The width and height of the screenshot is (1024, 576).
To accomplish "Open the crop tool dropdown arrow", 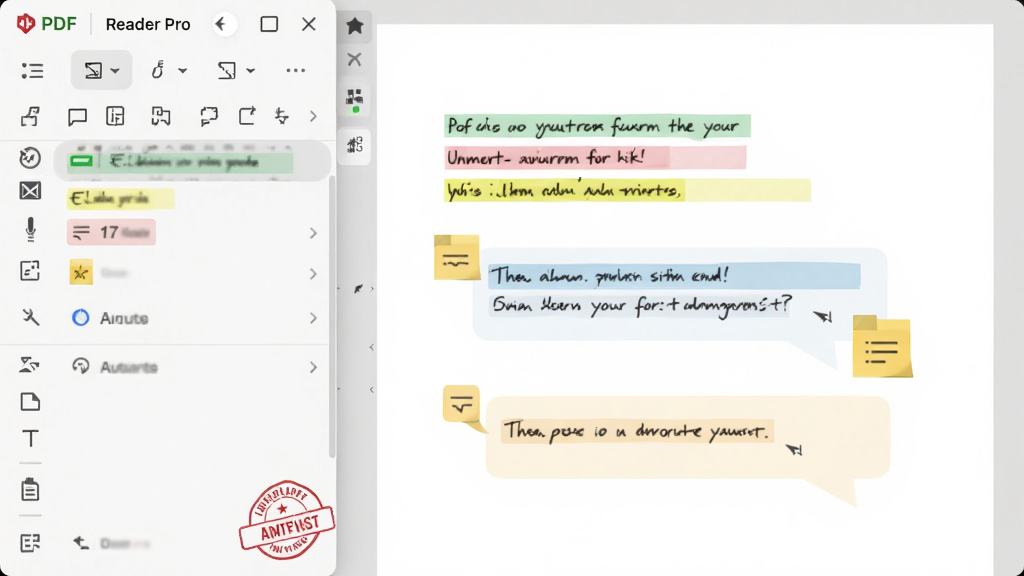I will pyautogui.click(x=251, y=71).
